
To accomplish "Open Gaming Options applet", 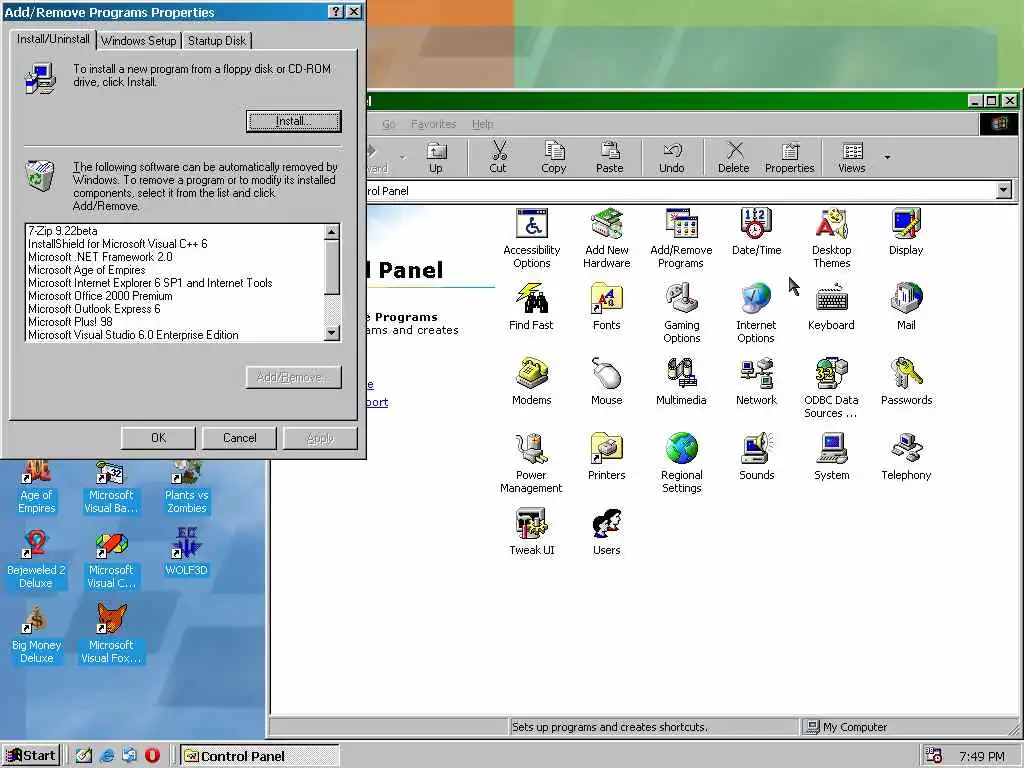I will tap(681, 313).
